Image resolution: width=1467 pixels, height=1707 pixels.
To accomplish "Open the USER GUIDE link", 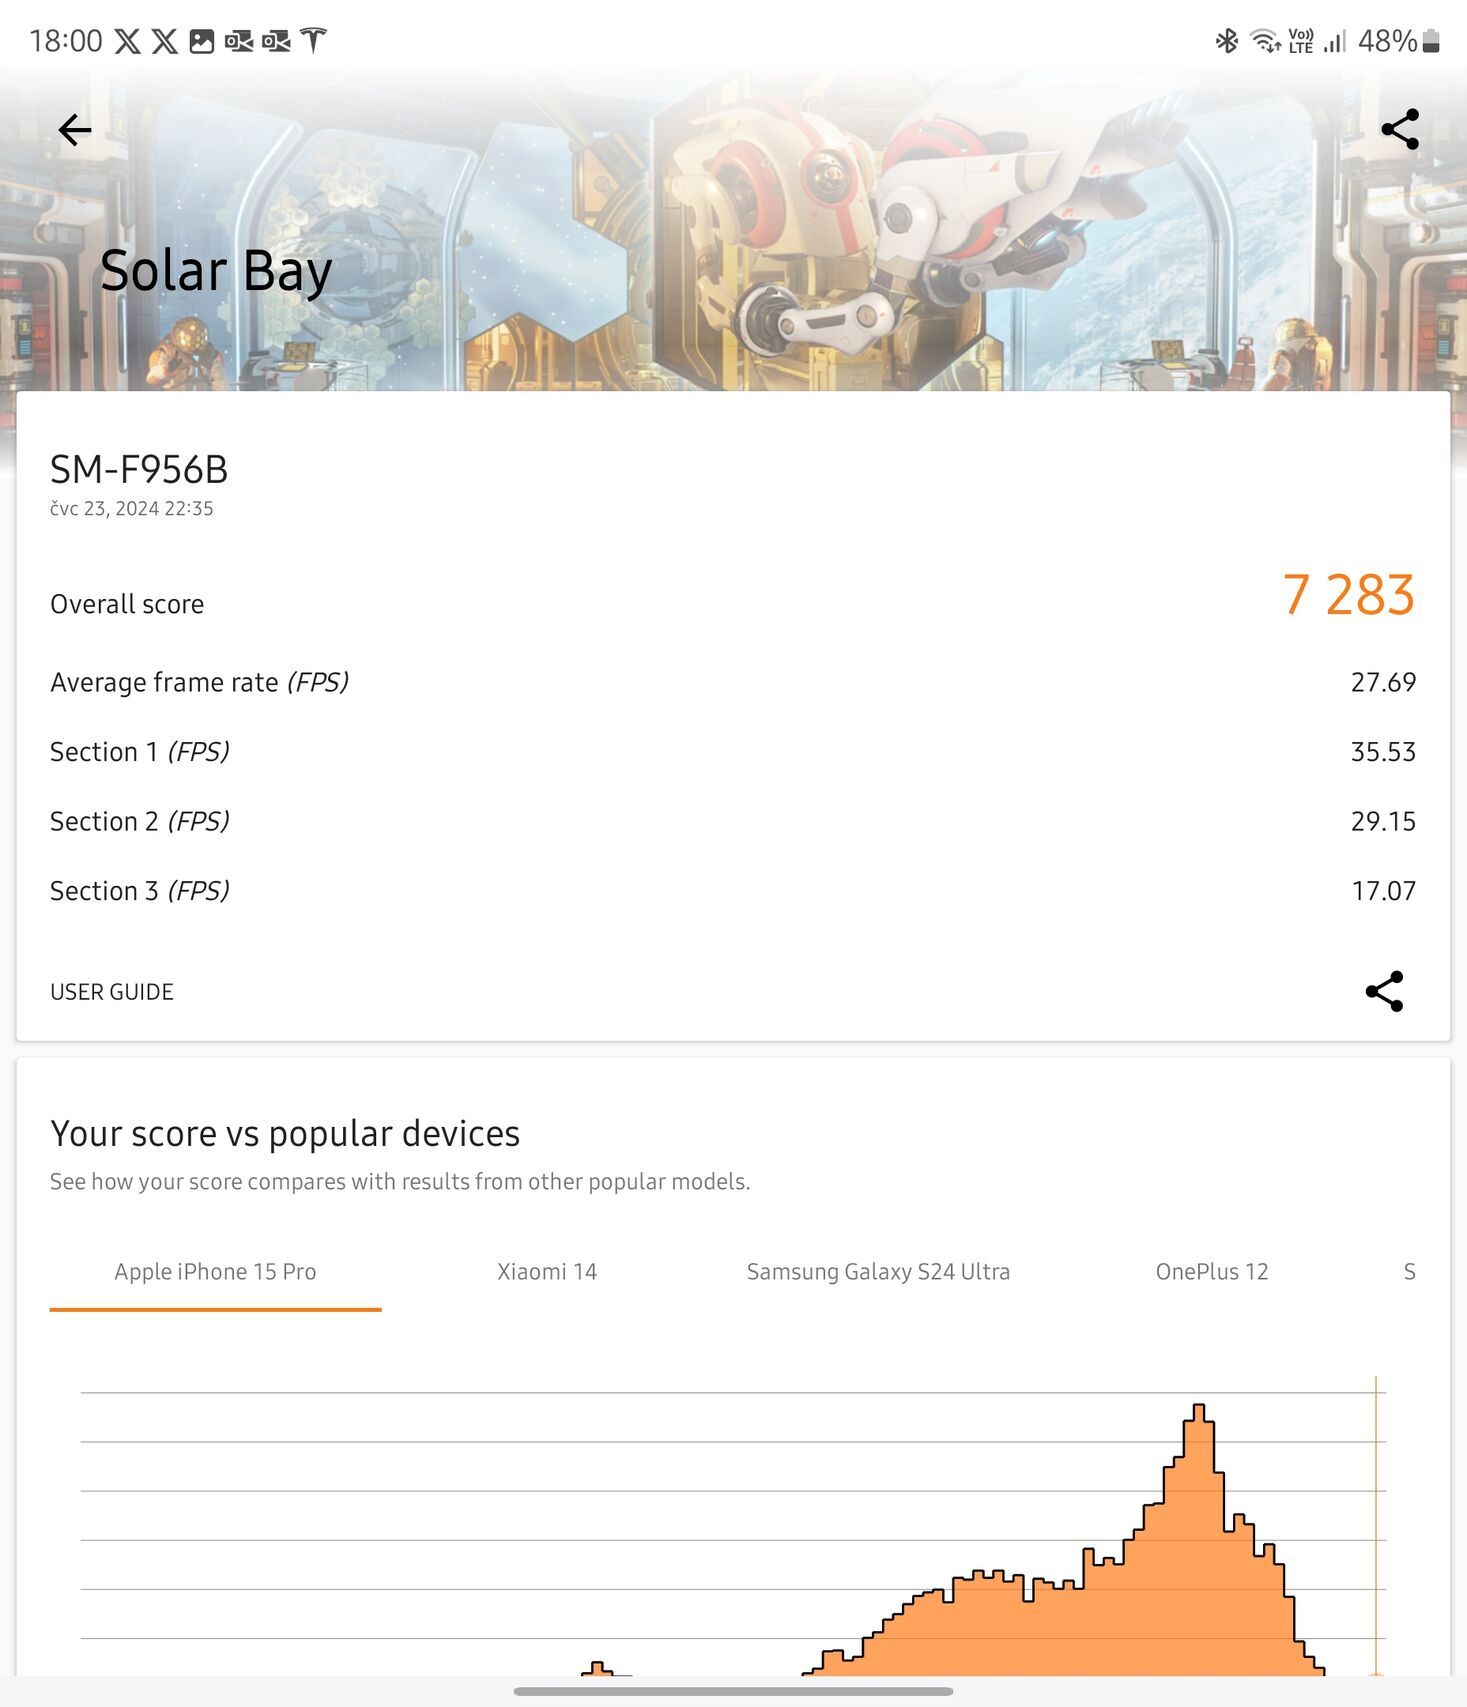I will click(112, 992).
